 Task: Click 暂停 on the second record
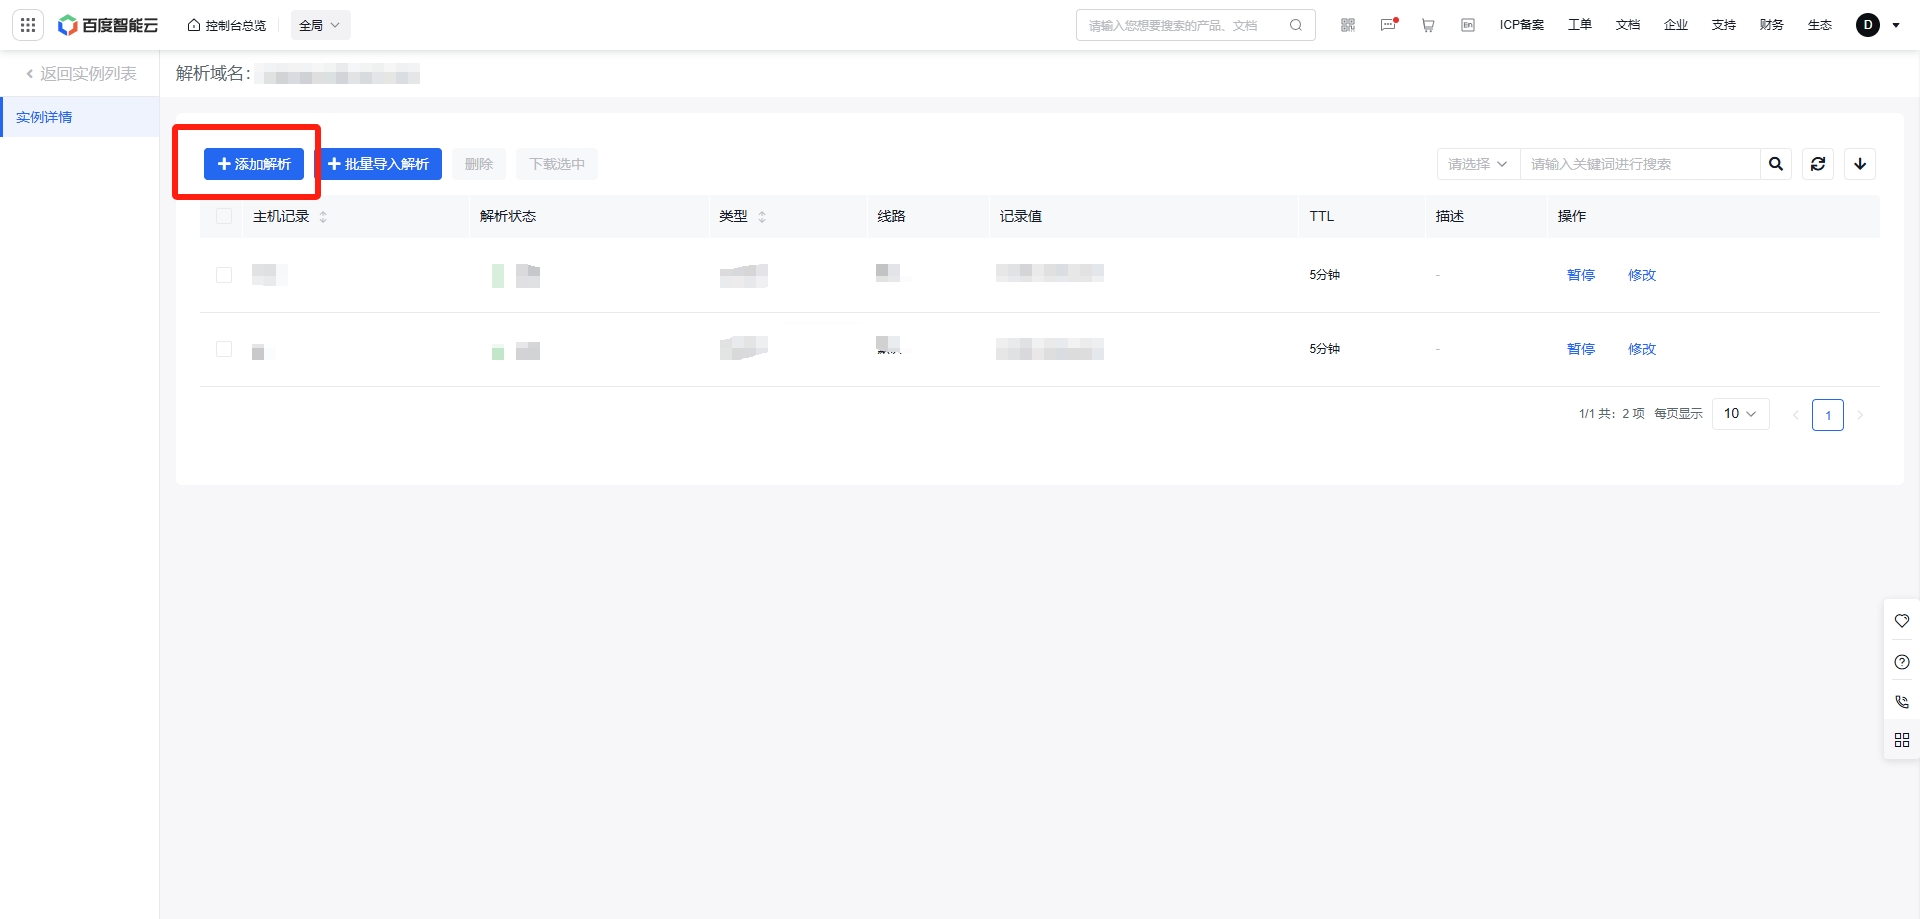(1581, 349)
